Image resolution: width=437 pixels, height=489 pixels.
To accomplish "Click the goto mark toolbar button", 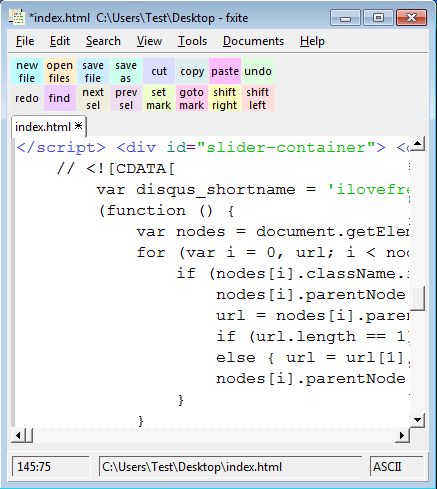I will [192, 98].
